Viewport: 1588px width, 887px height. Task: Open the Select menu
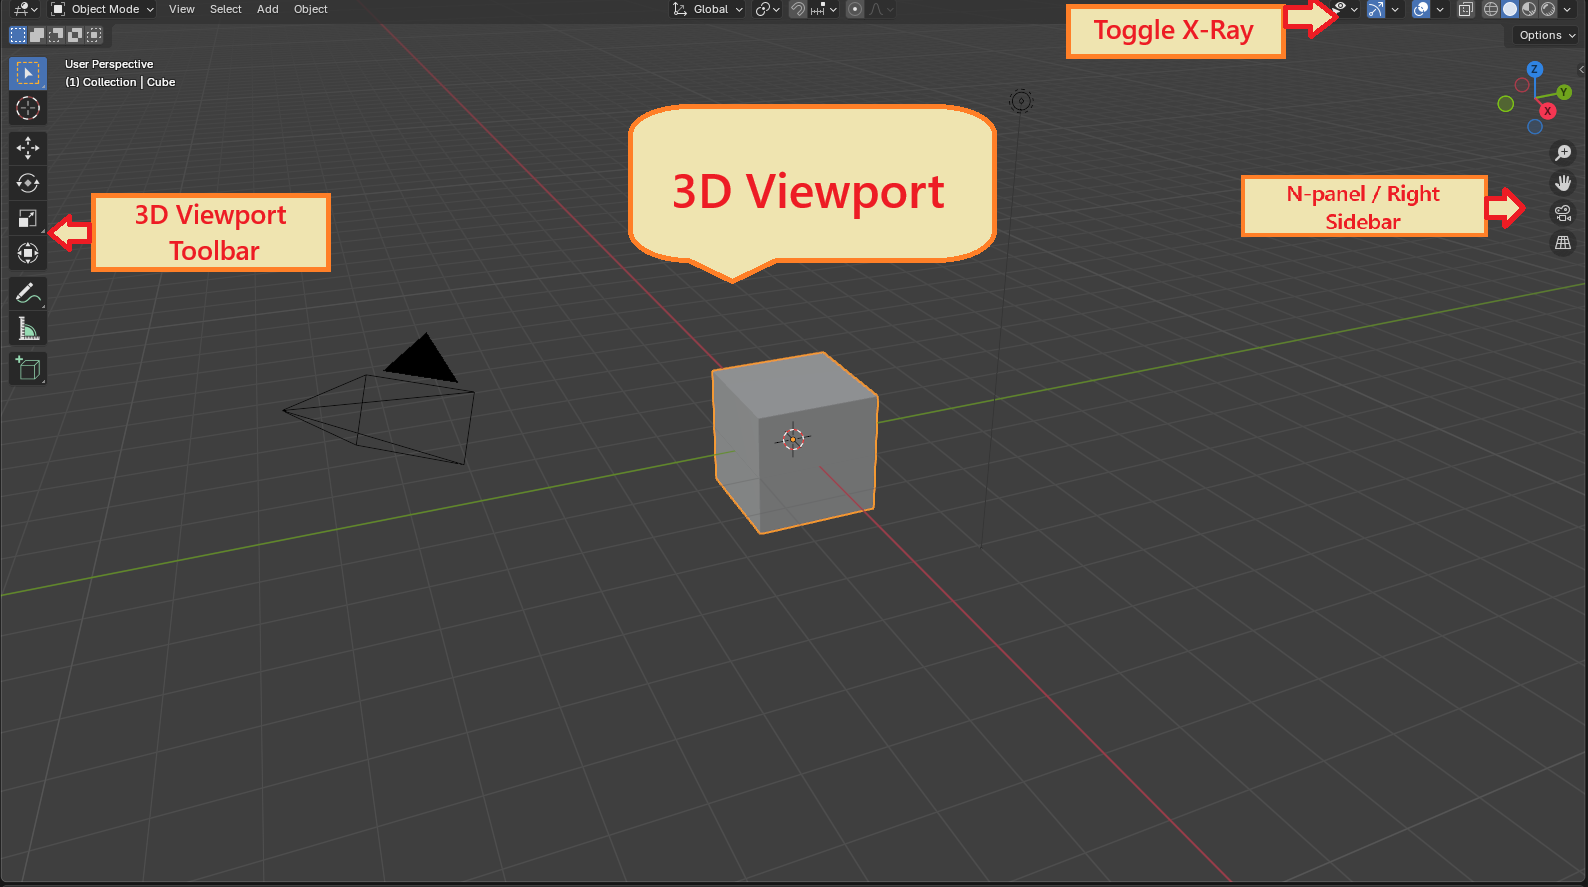click(x=226, y=9)
